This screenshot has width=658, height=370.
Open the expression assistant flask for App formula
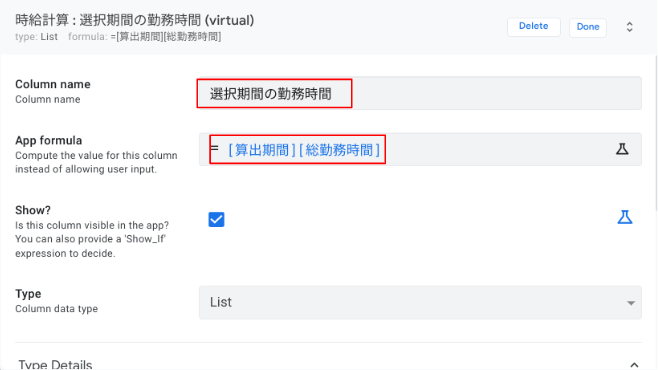pyautogui.click(x=622, y=149)
